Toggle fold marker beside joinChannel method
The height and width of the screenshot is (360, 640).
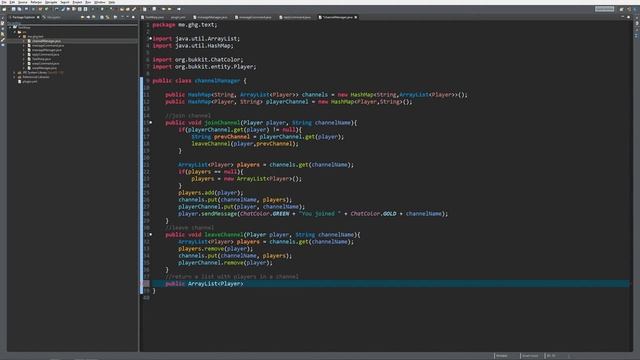click(151, 122)
